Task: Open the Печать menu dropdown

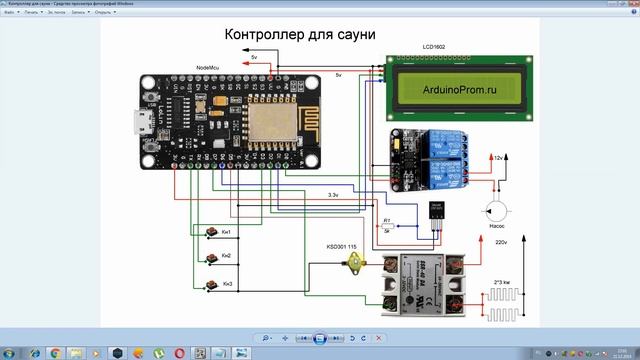Action: [x=33, y=12]
